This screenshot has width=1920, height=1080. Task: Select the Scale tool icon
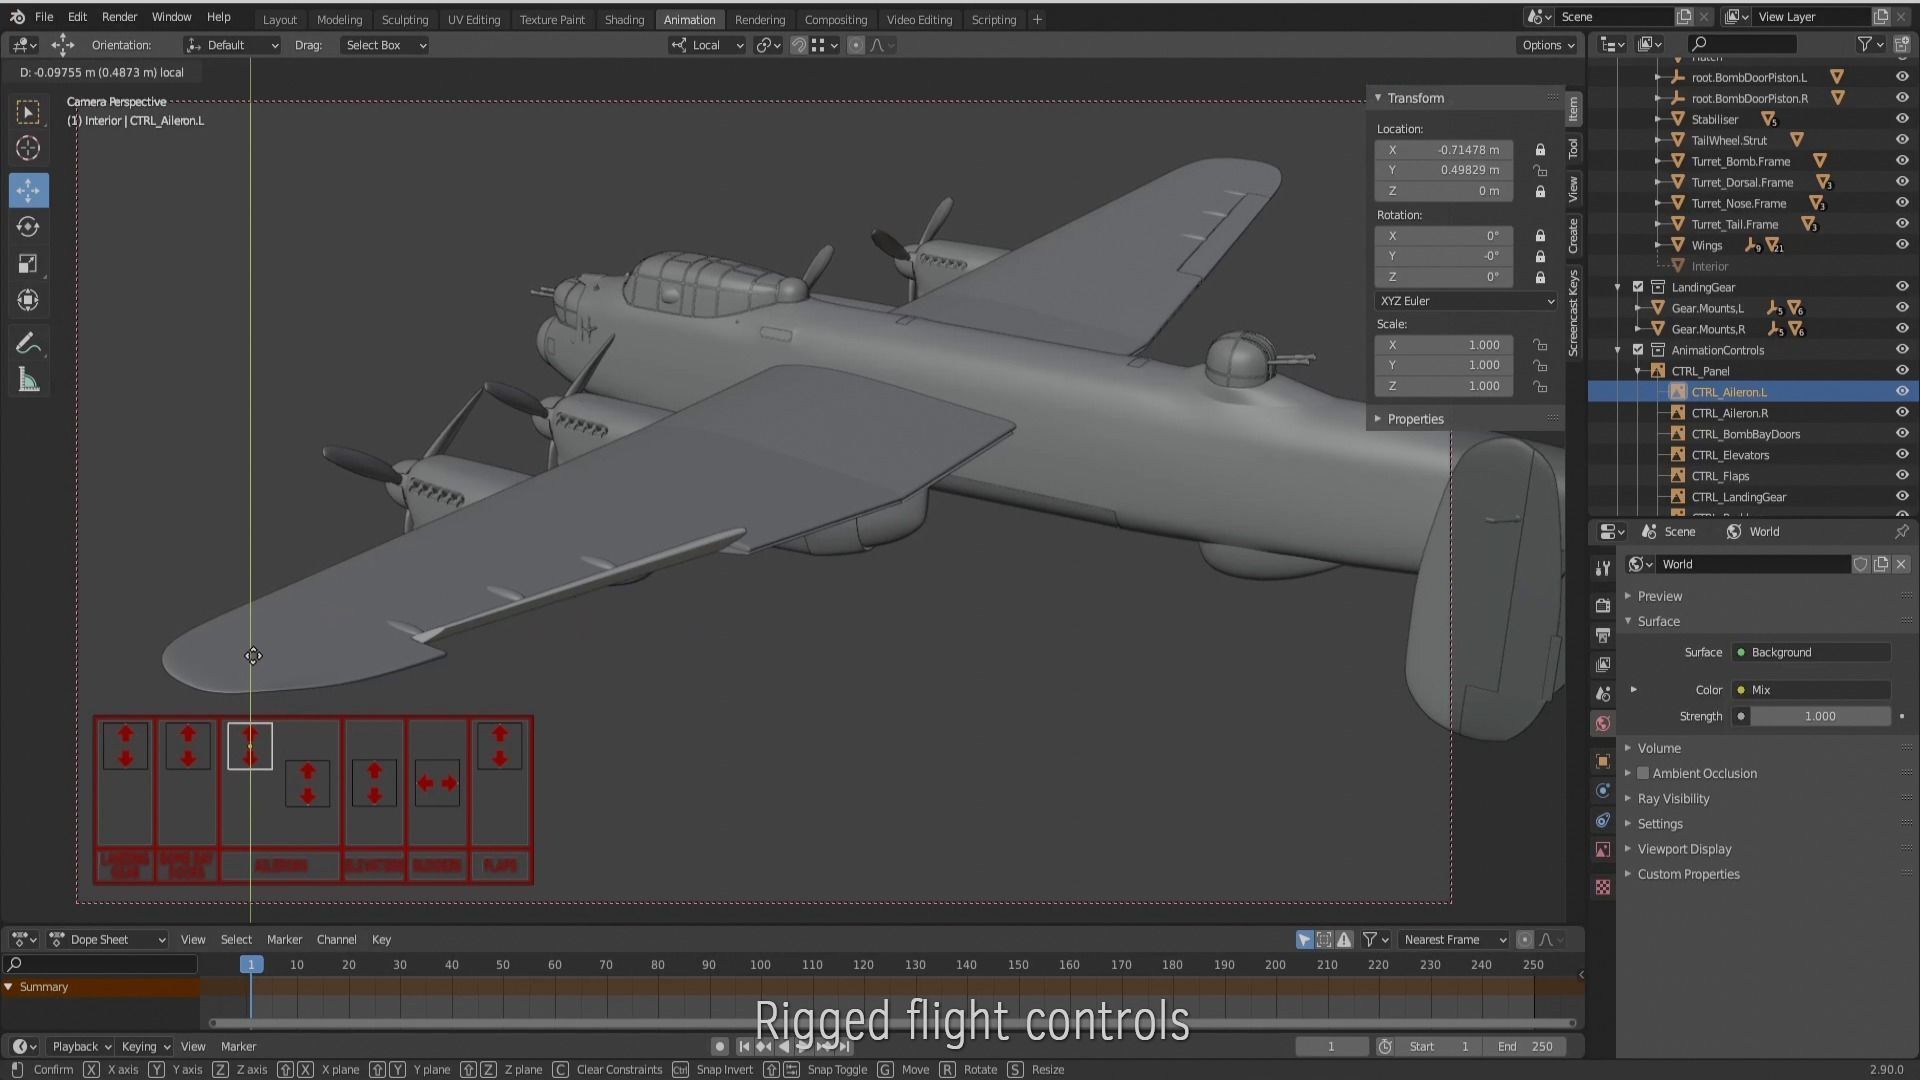(x=28, y=264)
